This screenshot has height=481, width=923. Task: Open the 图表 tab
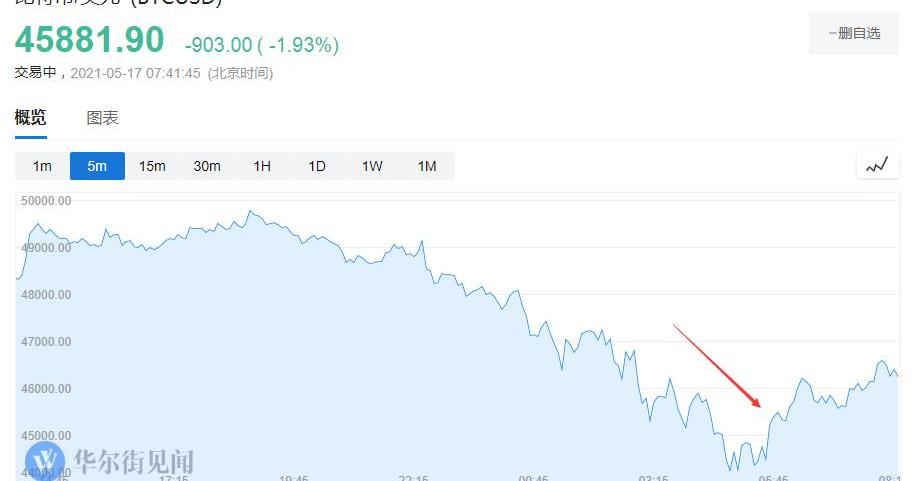click(103, 117)
